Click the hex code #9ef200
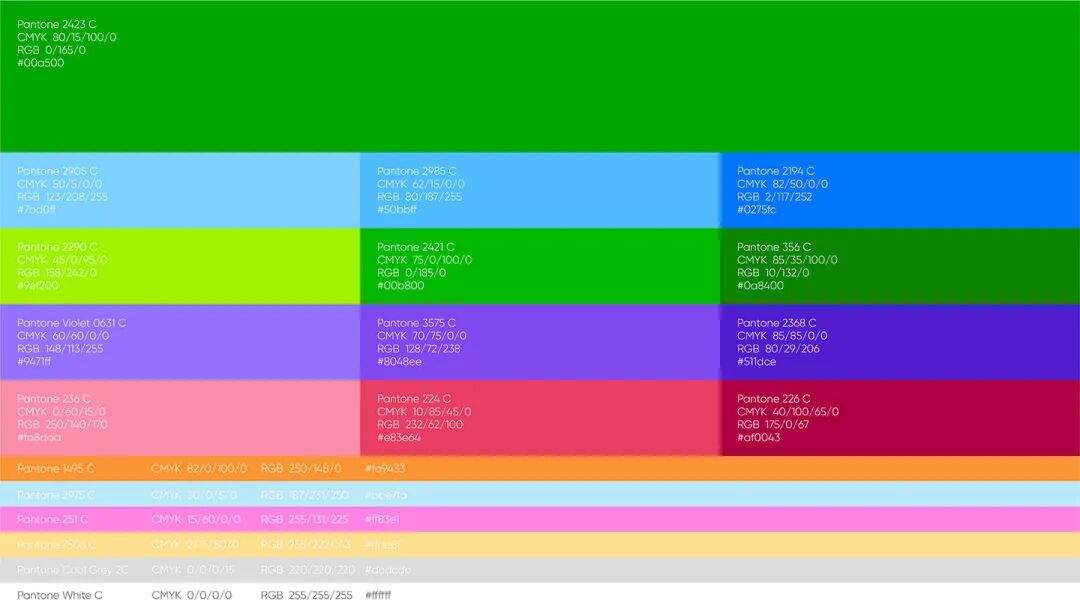This screenshot has width=1080, height=600. pyautogui.click(x=38, y=286)
